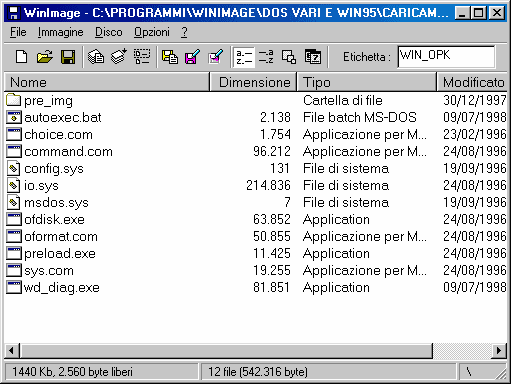Select the ofdisk.exe file icon
The image size is (511, 384).
[14, 219]
